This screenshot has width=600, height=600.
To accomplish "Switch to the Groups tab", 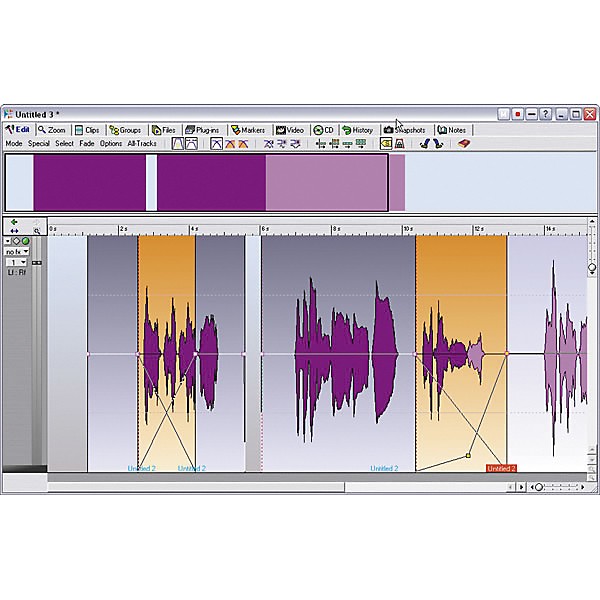I will pyautogui.click(x=126, y=130).
